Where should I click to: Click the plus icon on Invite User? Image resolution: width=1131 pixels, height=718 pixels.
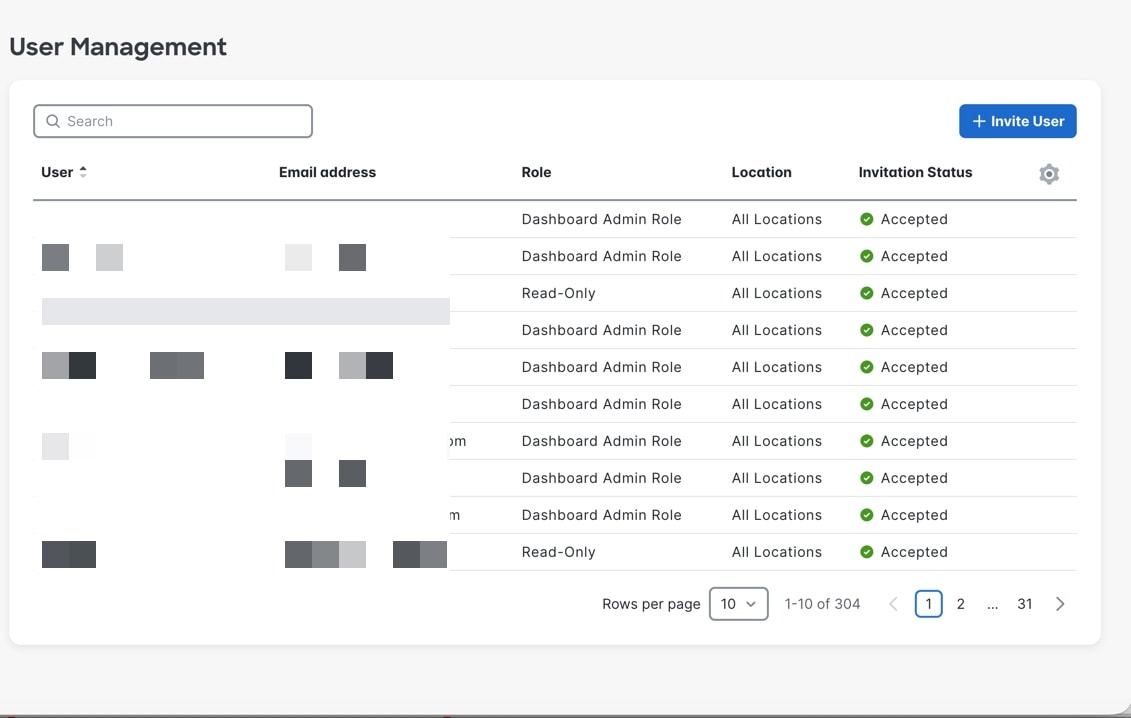tap(979, 121)
